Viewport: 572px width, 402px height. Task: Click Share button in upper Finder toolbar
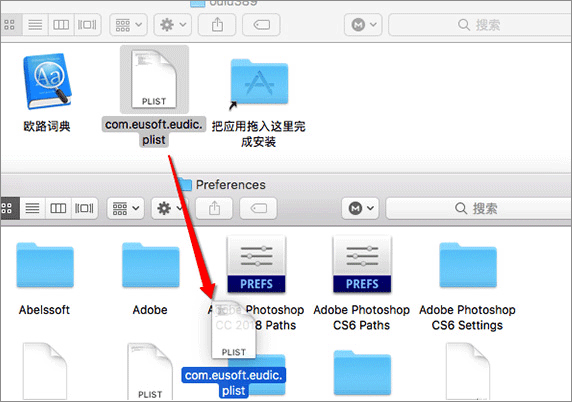[x=217, y=25]
